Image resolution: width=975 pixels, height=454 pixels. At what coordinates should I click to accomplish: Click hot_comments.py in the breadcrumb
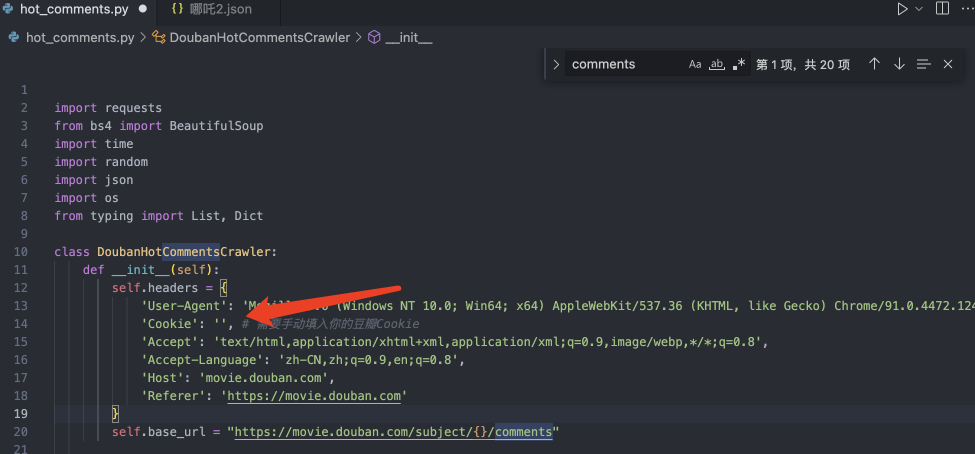point(80,37)
